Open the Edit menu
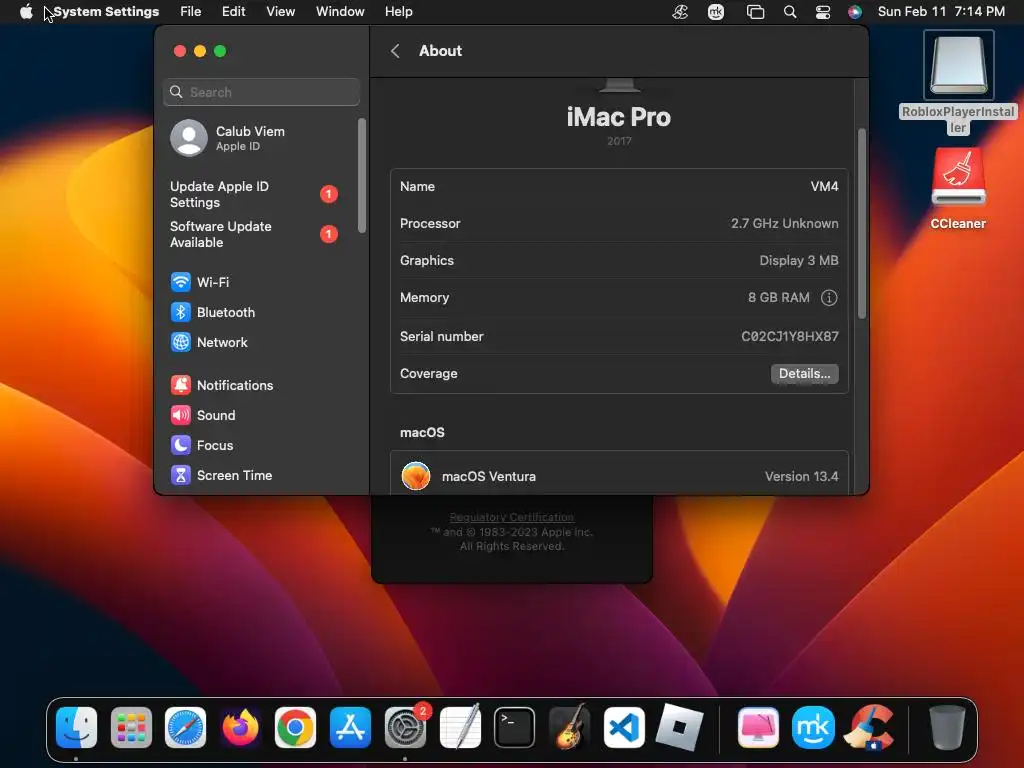The width and height of the screenshot is (1024, 768). tap(233, 12)
